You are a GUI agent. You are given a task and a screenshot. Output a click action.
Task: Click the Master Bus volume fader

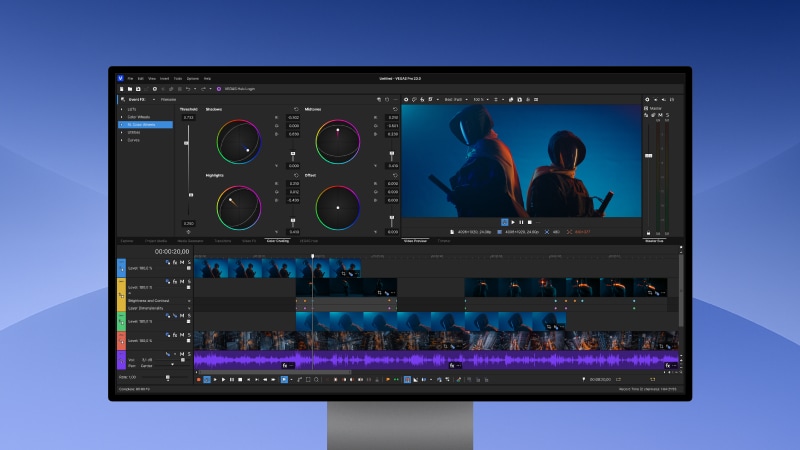[x=649, y=155]
